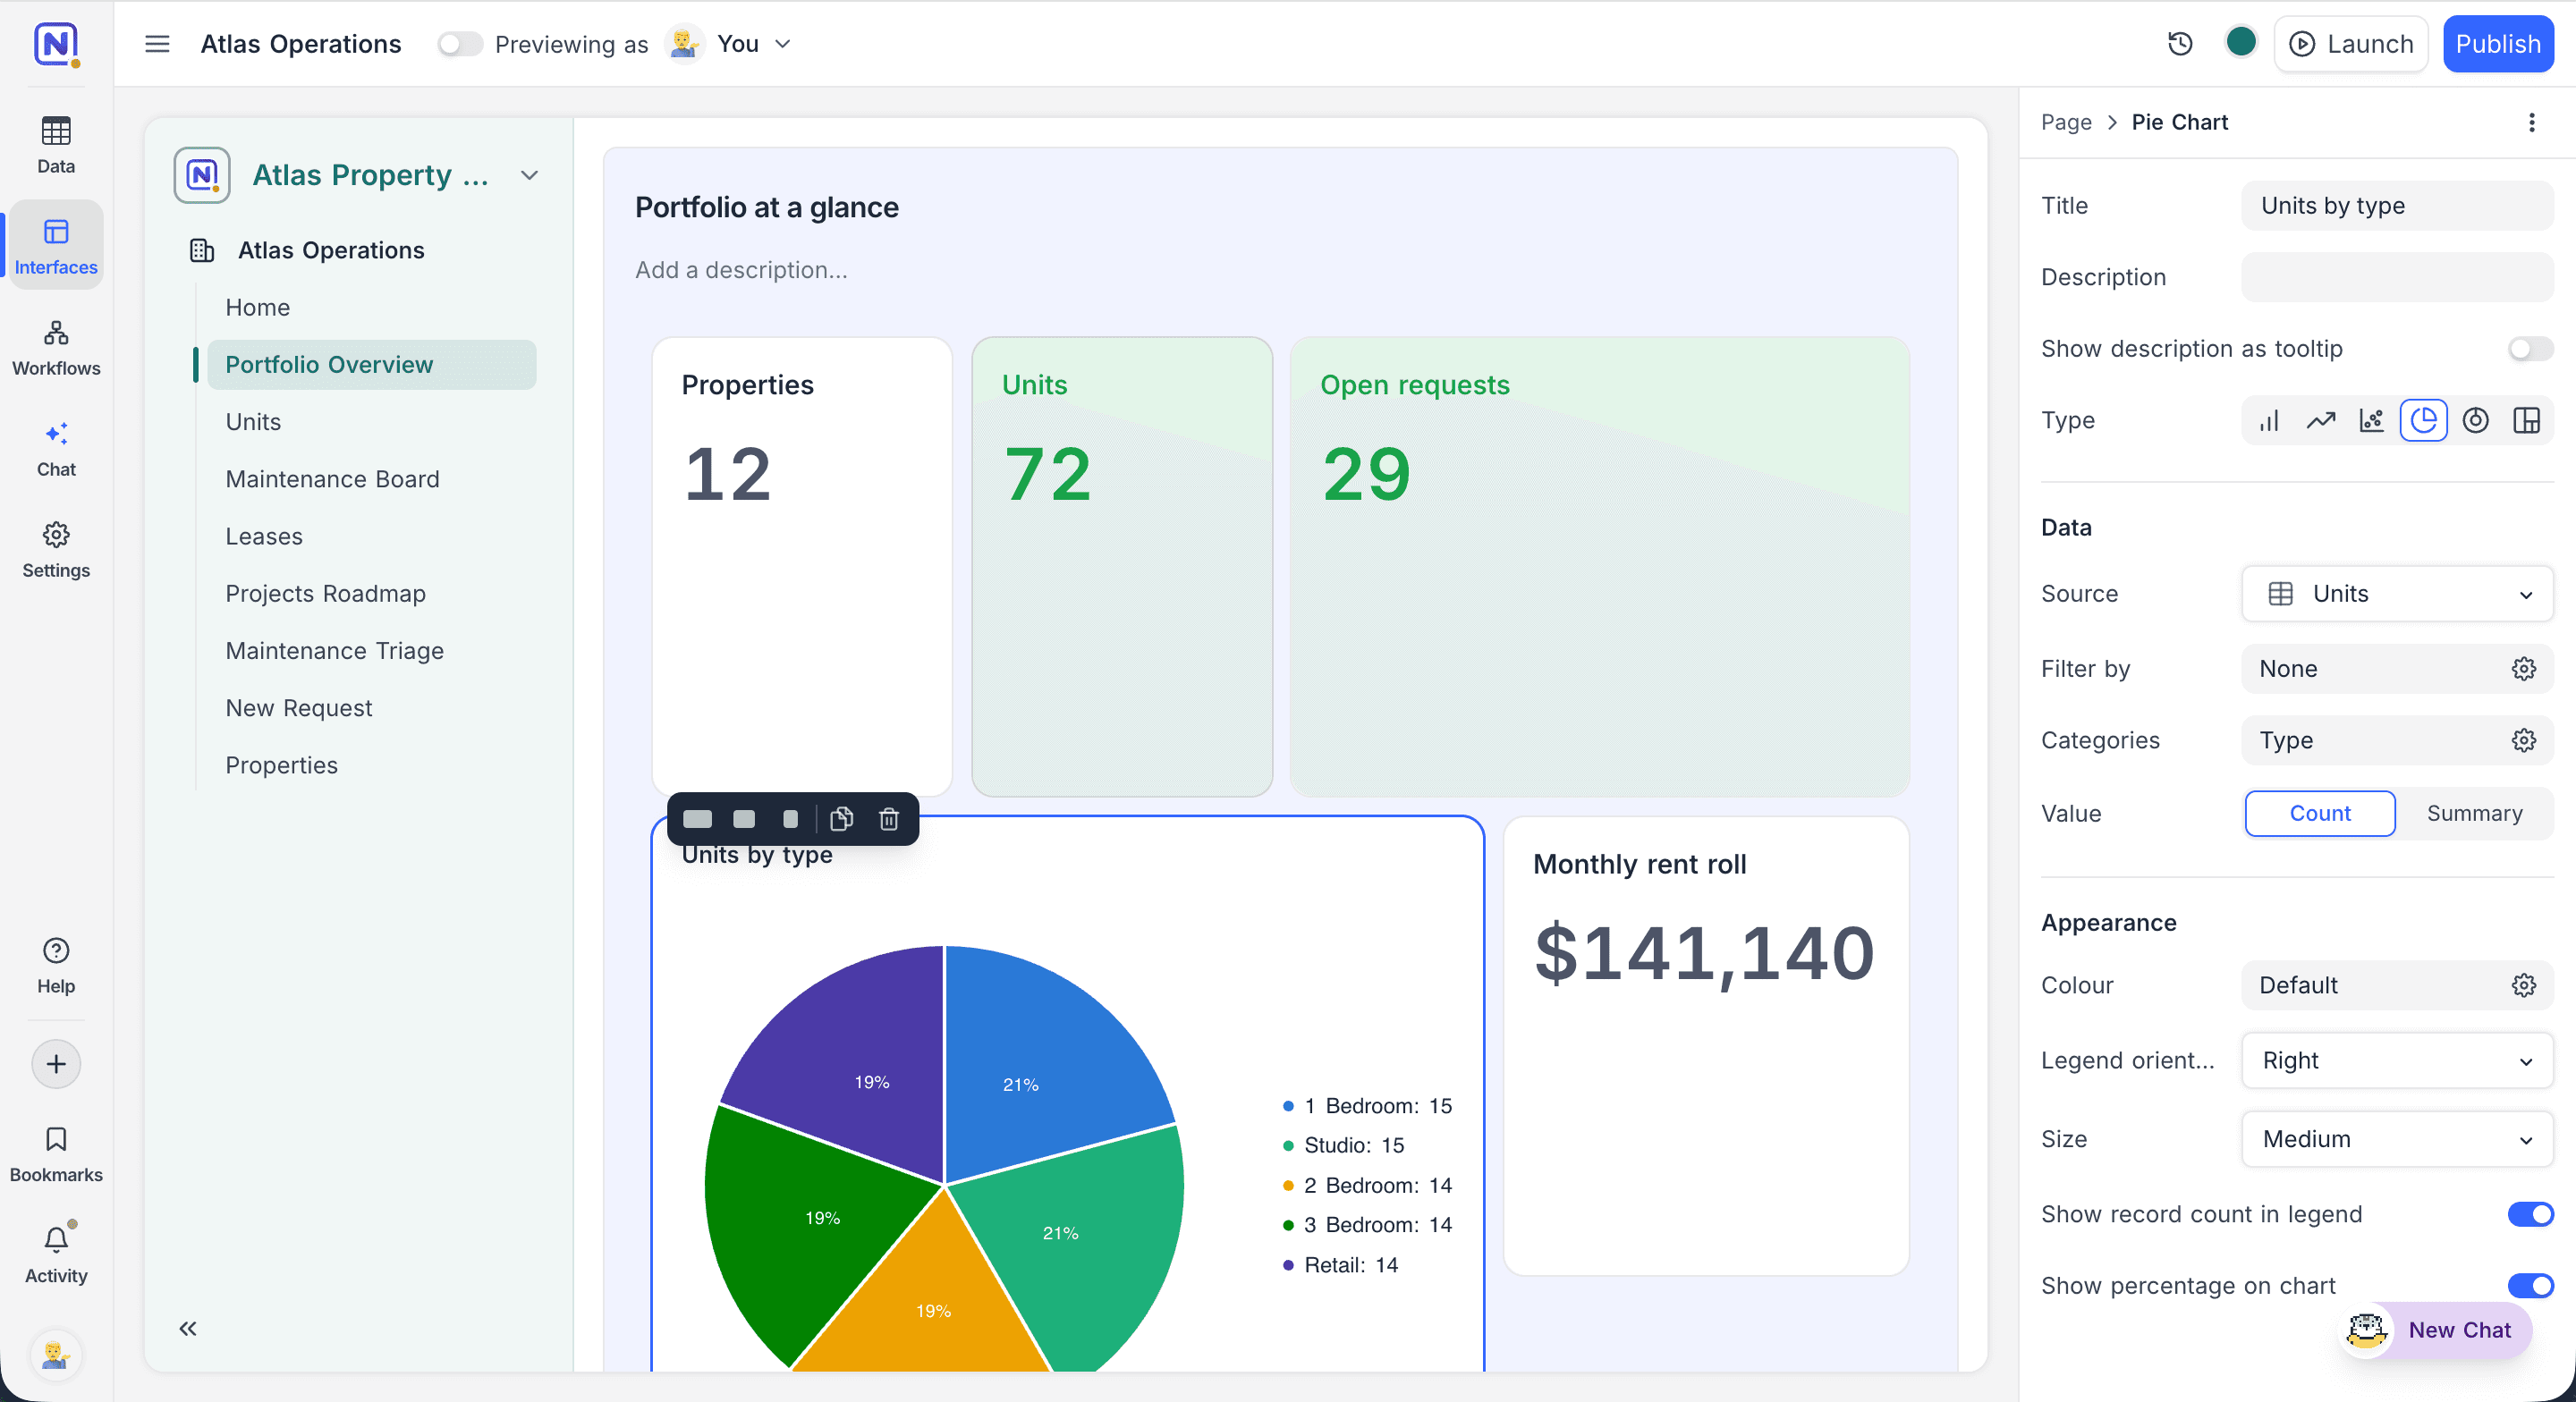The image size is (2576, 1402).
Task: Click the Description input field
Action: pyautogui.click(x=2397, y=277)
